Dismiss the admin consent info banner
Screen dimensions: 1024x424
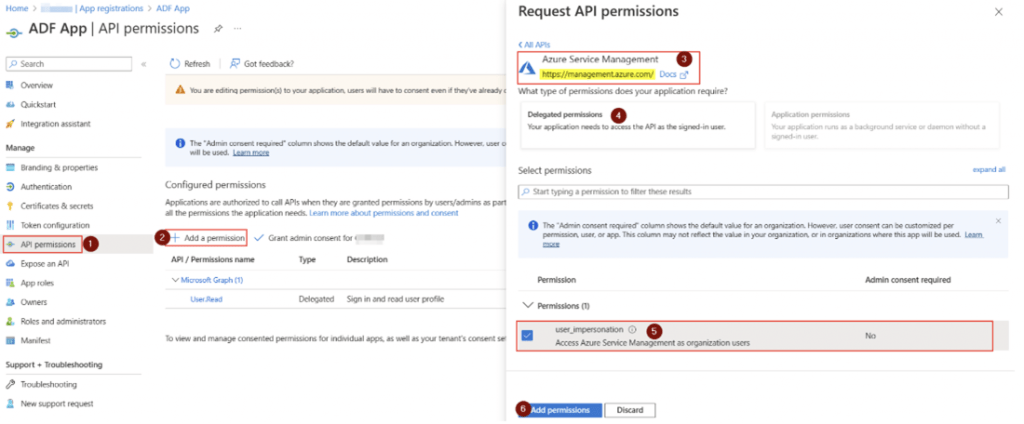coord(998,221)
